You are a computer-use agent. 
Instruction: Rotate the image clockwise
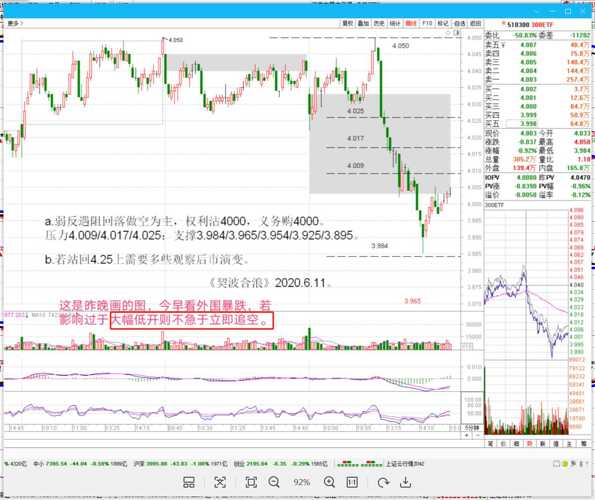pos(383,482)
